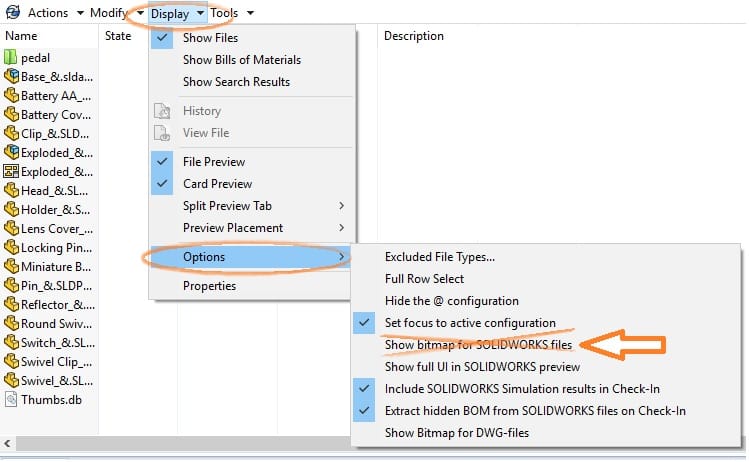The height and width of the screenshot is (462, 749).
Task: Disable the File Preview option
Action: click(x=213, y=162)
